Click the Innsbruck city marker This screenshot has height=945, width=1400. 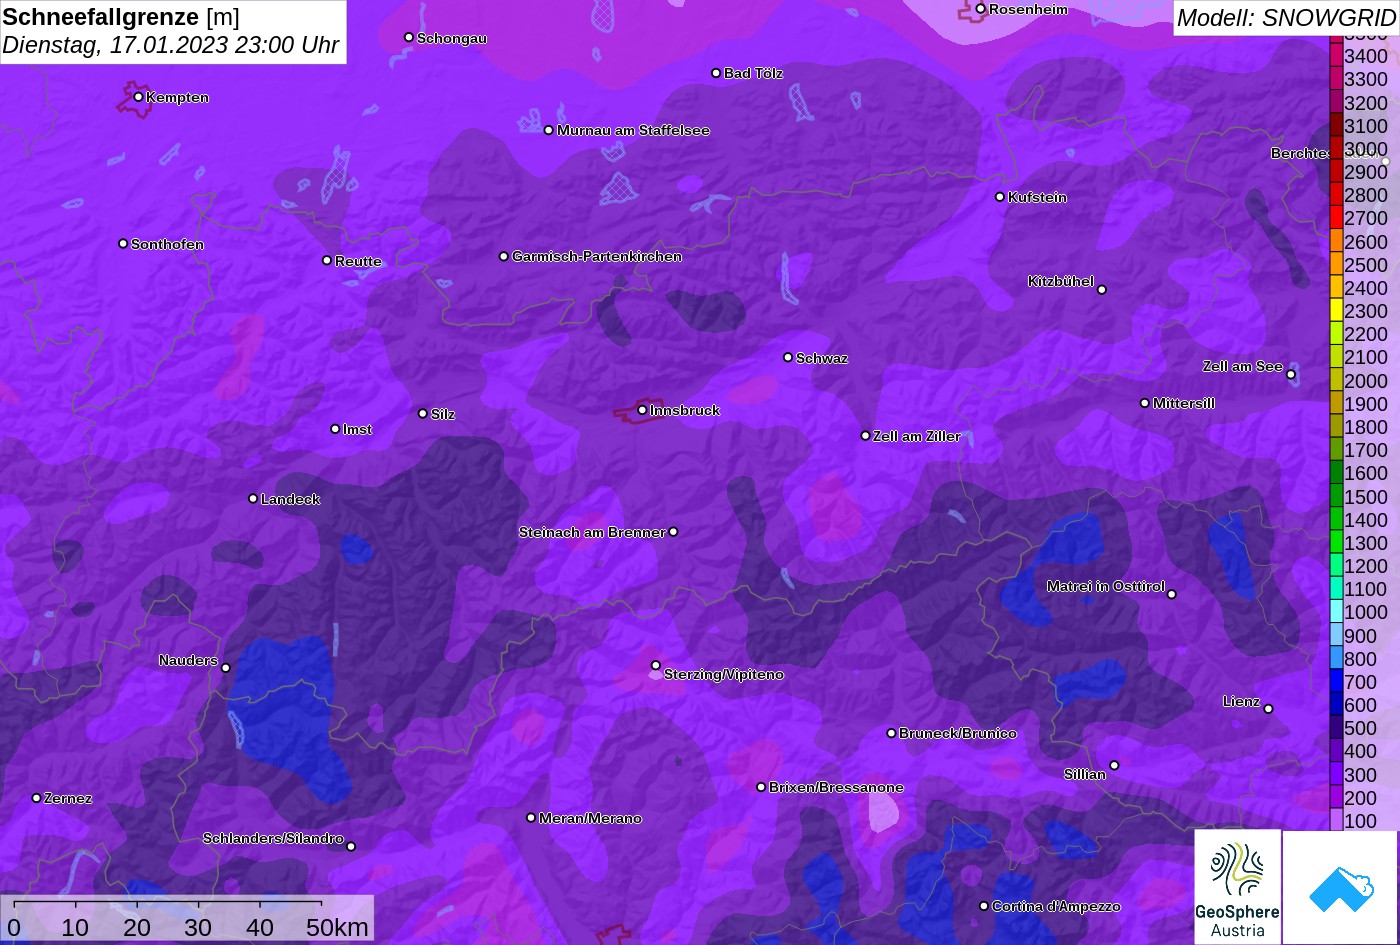[x=642, y=410]
